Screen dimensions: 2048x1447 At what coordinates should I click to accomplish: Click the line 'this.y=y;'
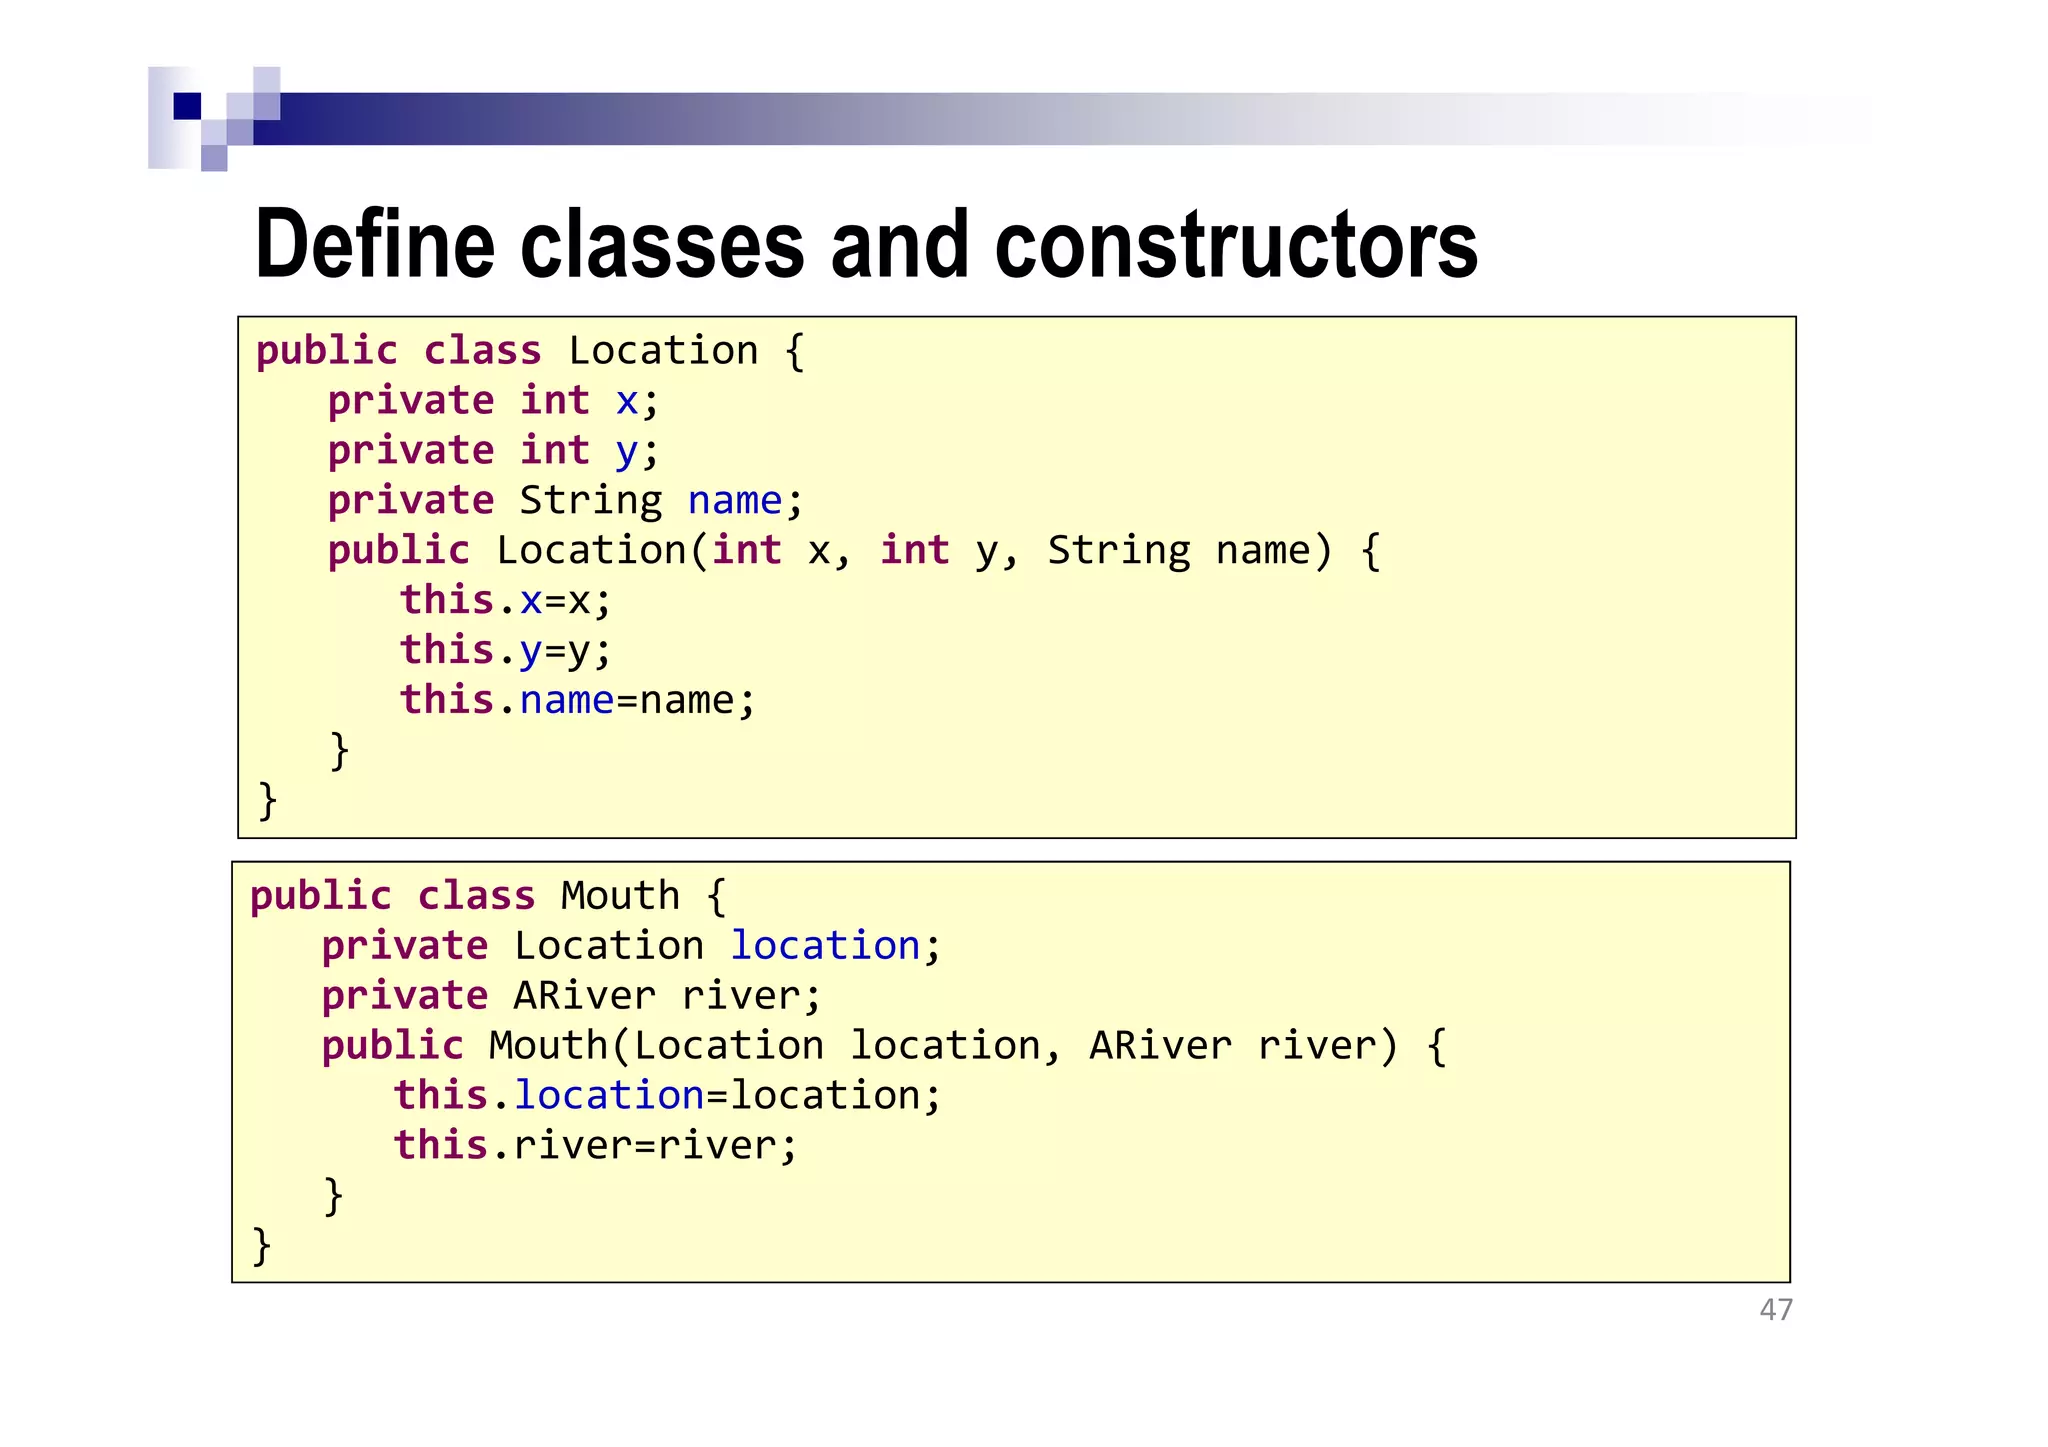click(505, 650)
